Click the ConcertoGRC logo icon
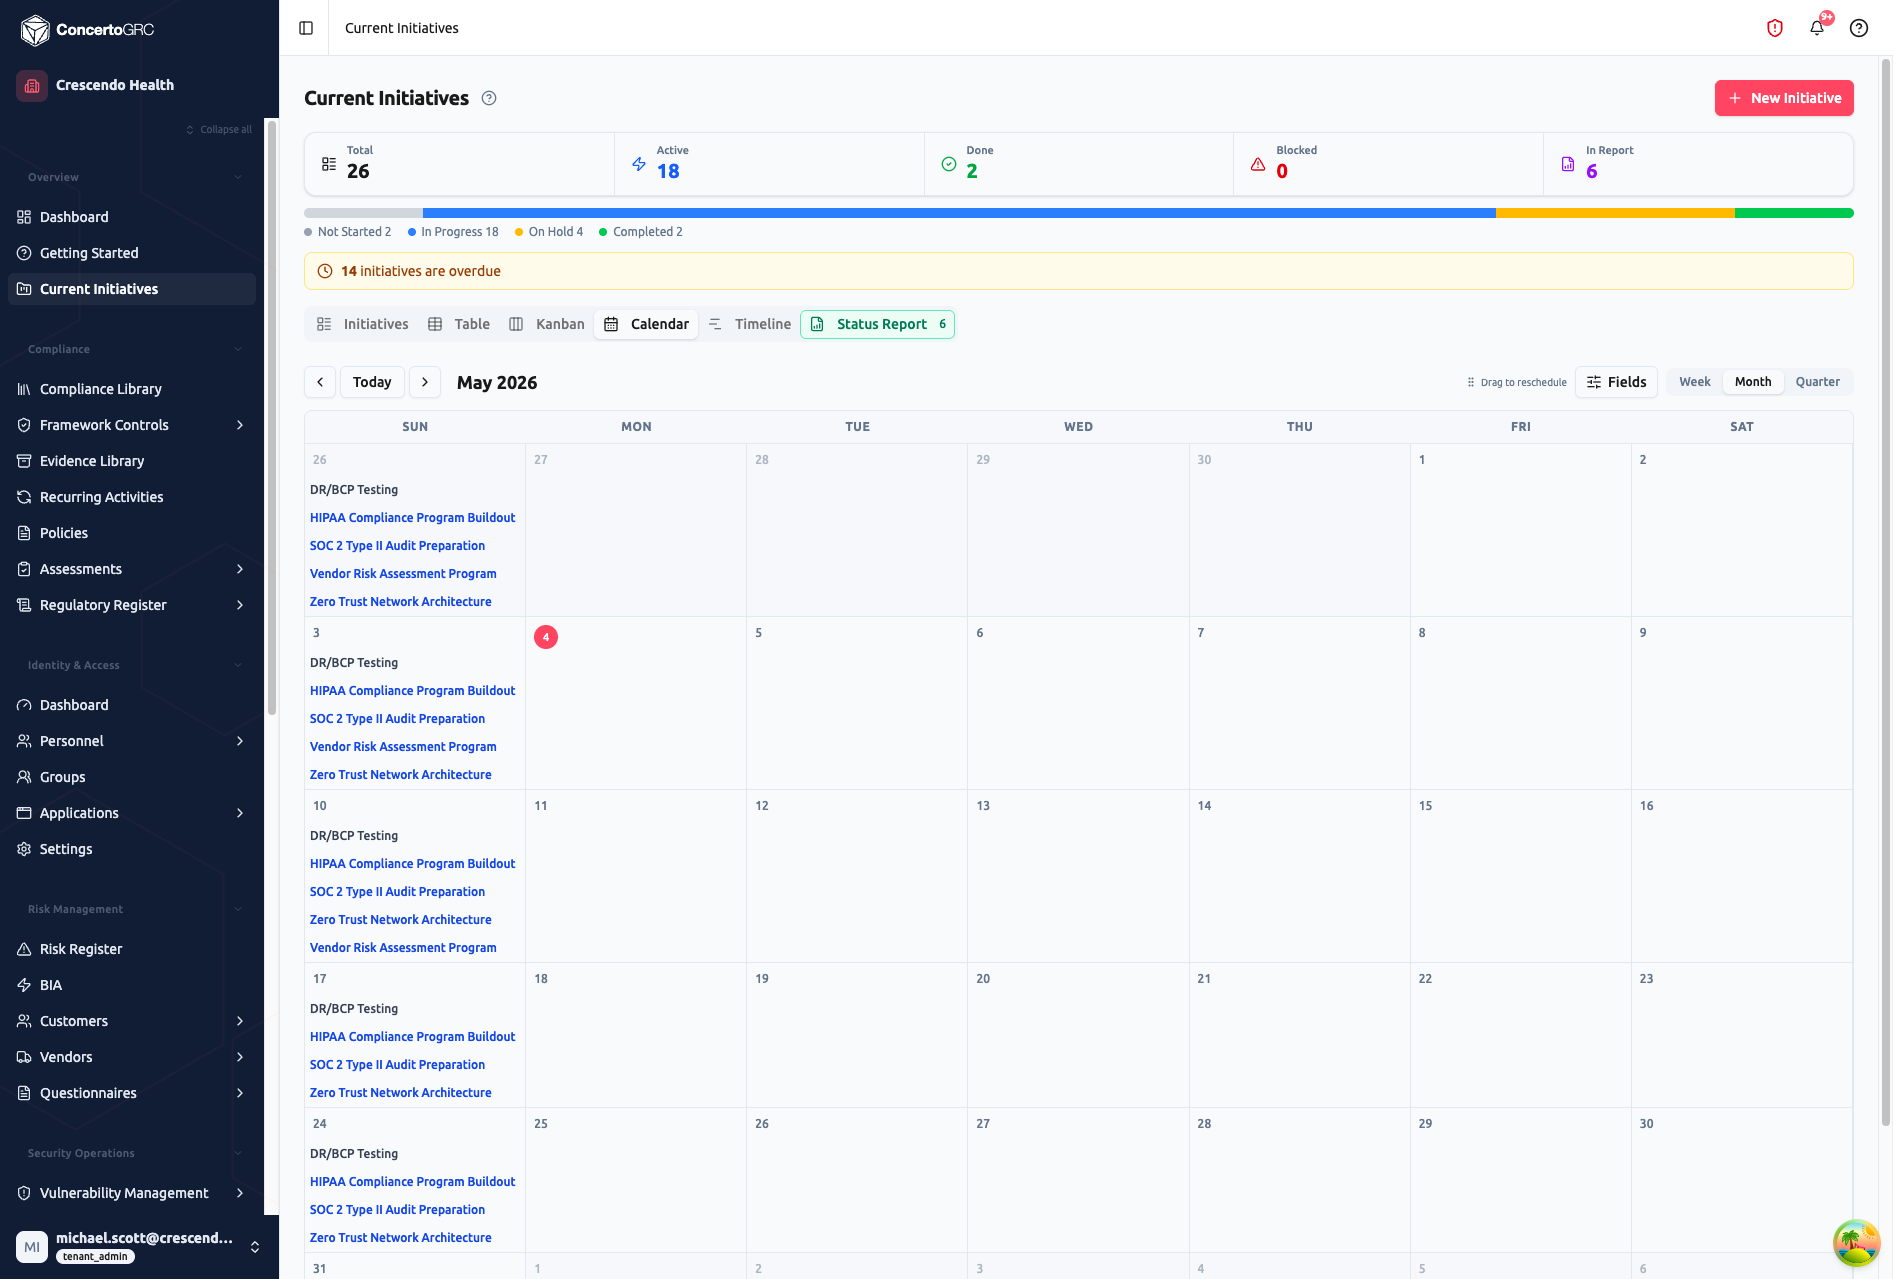This screenshot has height=1279, width=1893. pyautogui.click(x=35, y=30)
